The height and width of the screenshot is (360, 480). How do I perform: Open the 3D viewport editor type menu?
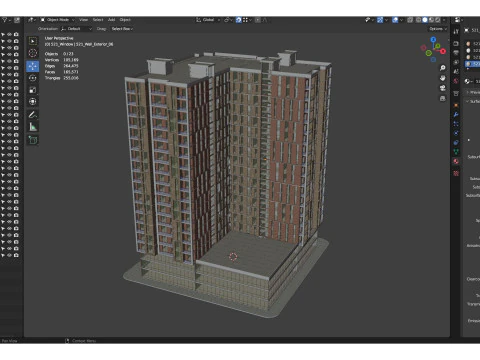(31, 20)
